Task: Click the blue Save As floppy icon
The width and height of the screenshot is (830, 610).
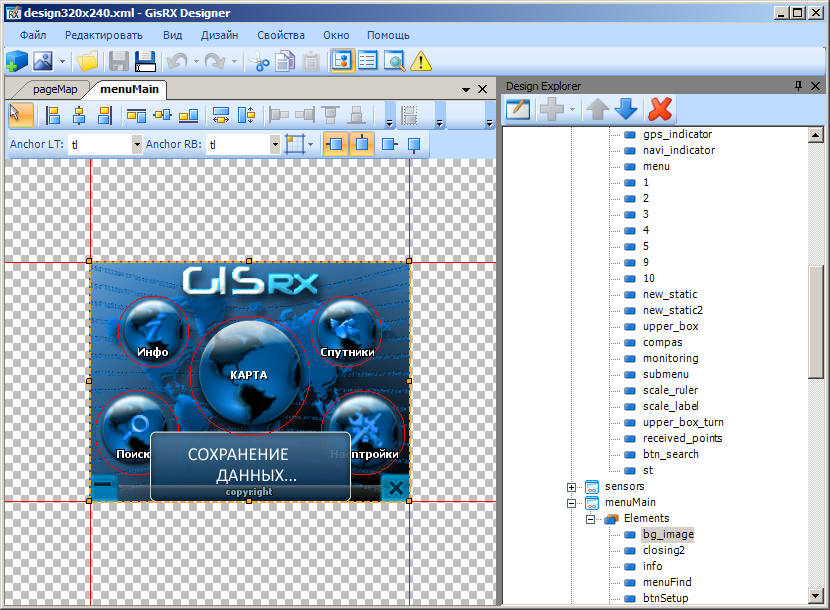Action: point(145,61)
